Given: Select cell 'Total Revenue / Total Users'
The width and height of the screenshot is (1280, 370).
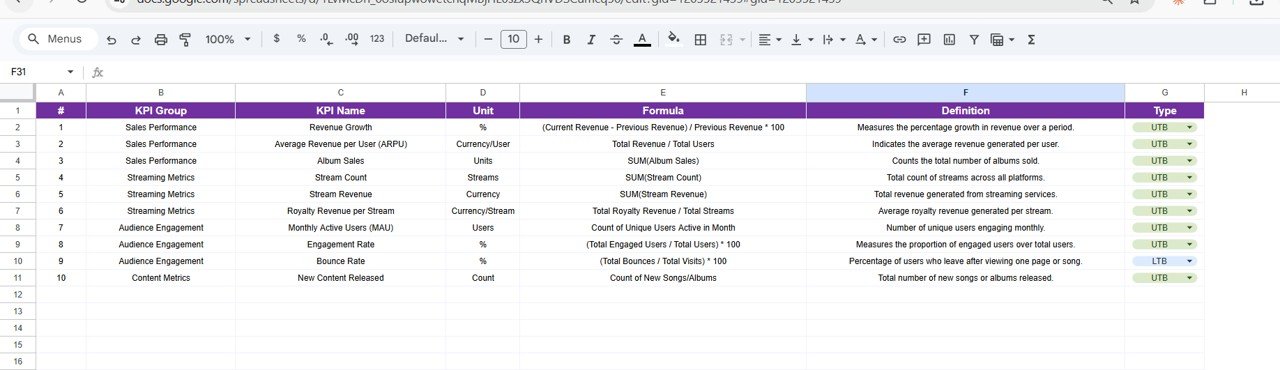Looking at the screenshot, I should (663, 144).
